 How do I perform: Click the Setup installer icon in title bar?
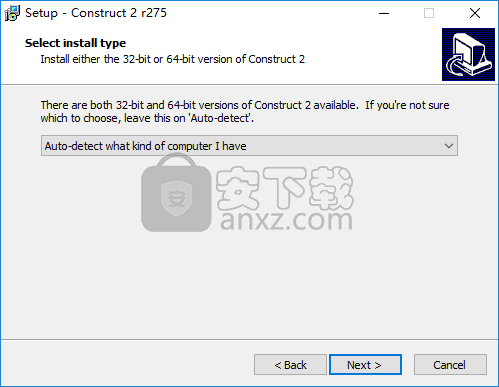12,13
